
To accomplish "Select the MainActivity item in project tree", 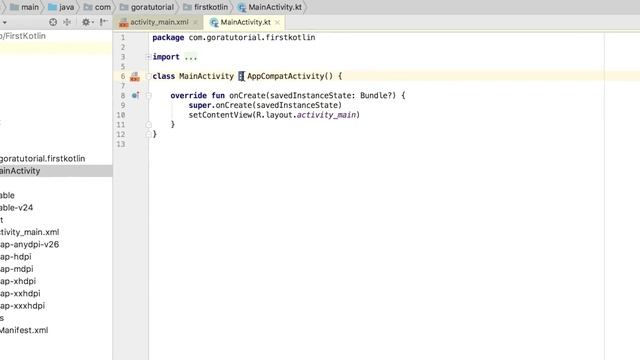I will 56,171.
